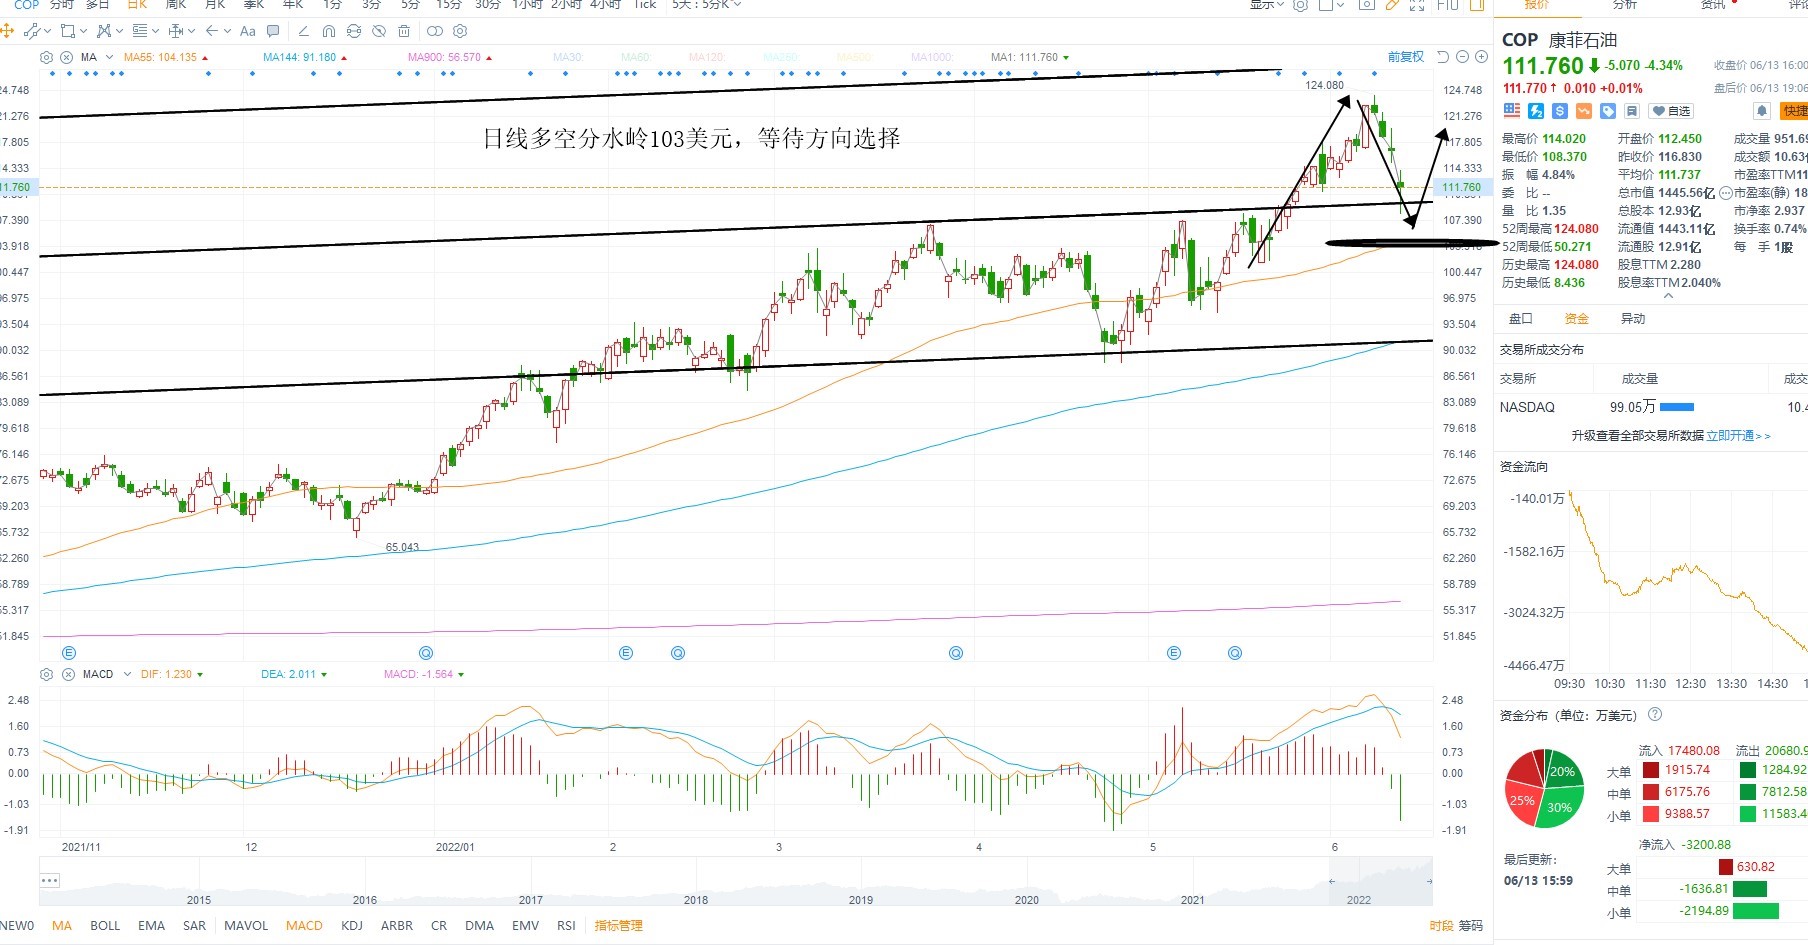Open MA indicator settings gear icon
This screenshot has width=1808, height=945.
(x=46, y=57)
